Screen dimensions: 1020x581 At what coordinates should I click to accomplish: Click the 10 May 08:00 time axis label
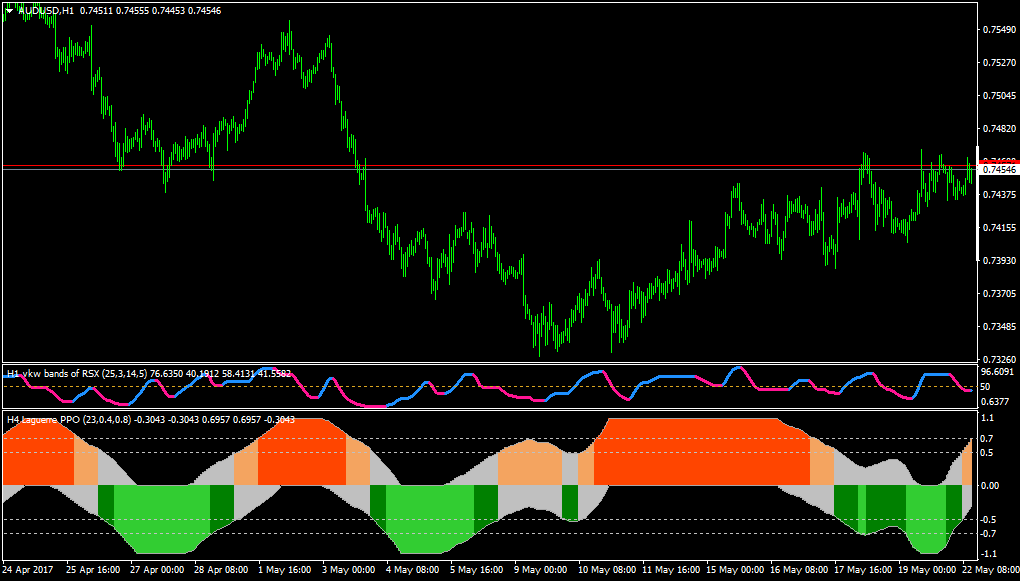click(608, 569)
